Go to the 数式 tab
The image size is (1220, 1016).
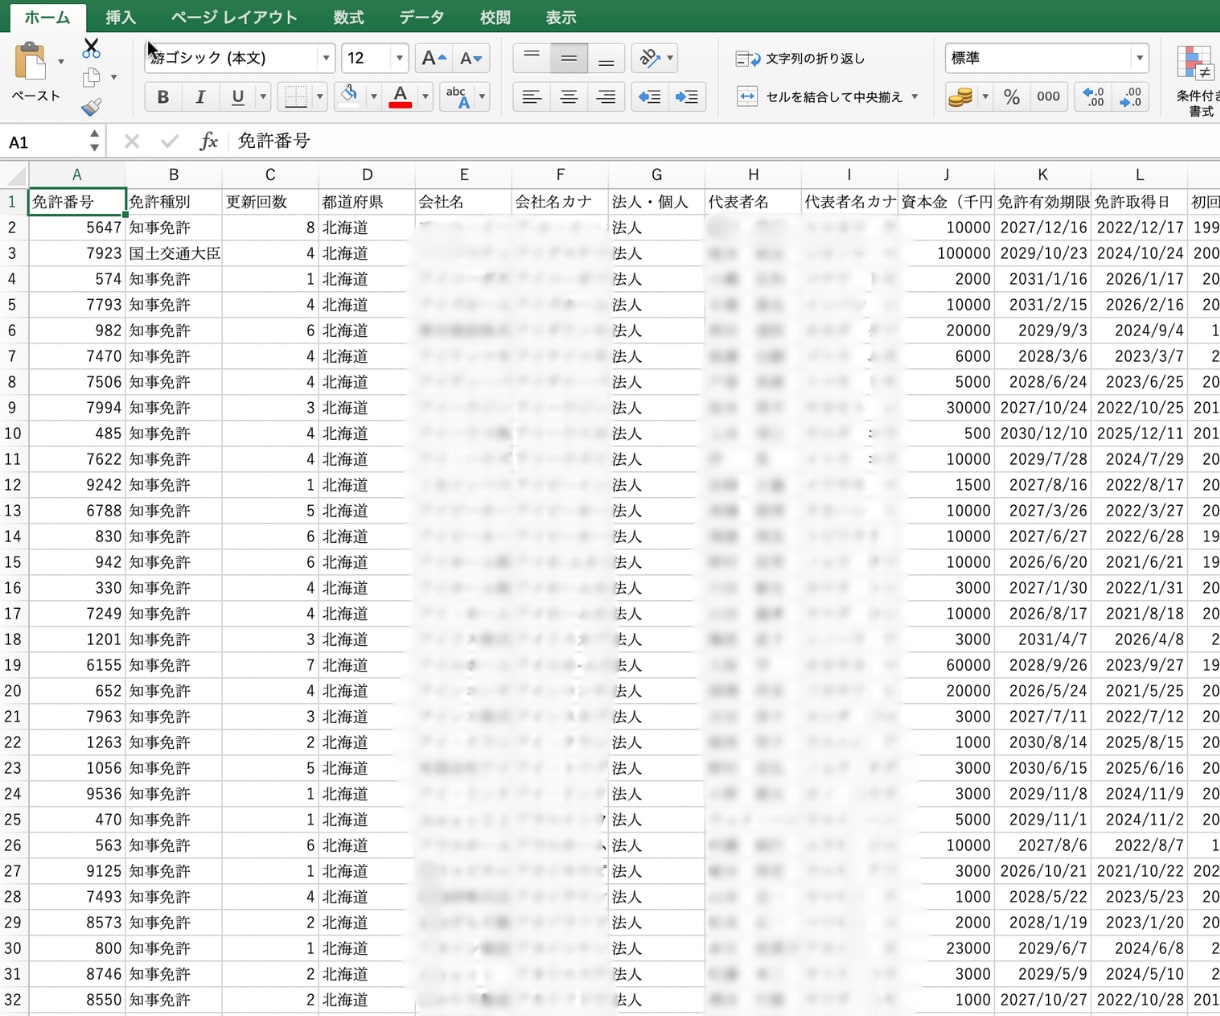click(x=348, y=17)
